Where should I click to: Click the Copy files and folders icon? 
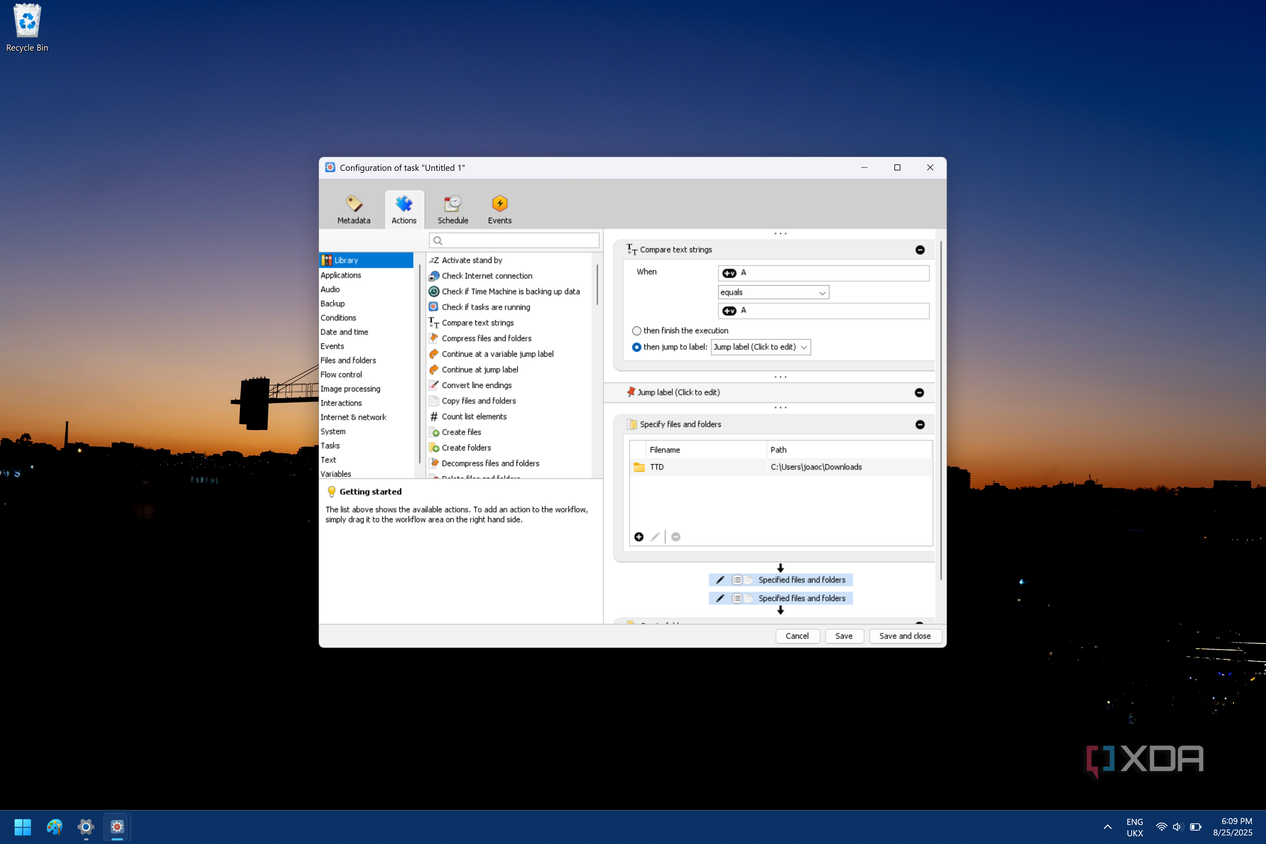point(434,401)
